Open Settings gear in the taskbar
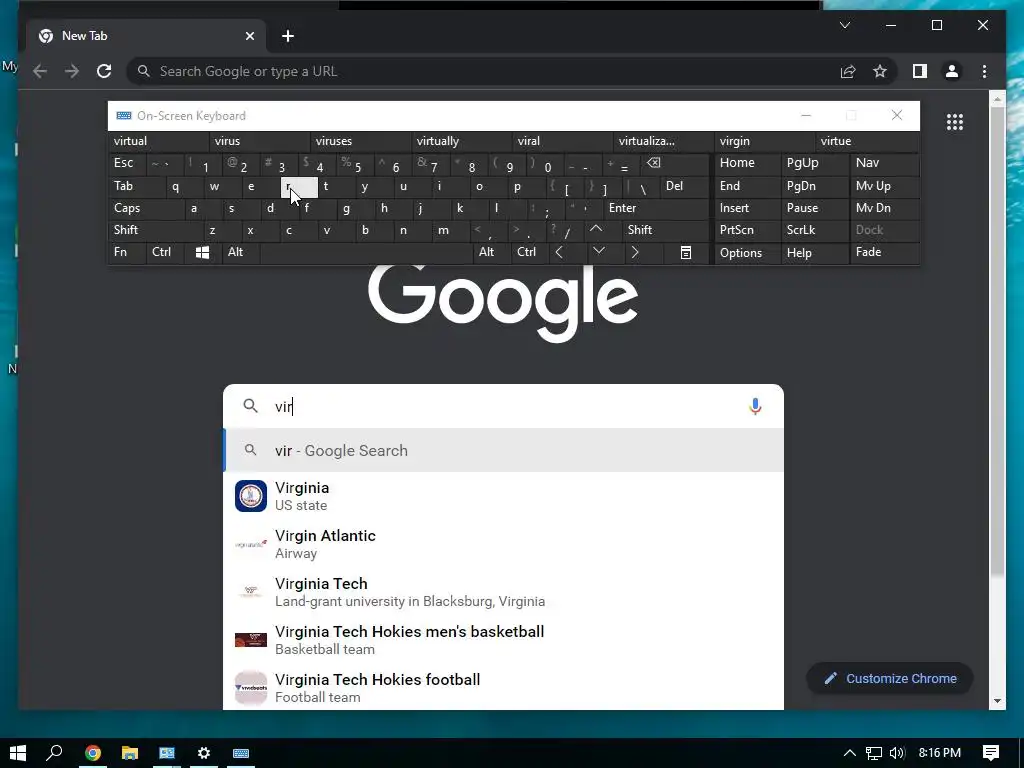 pos(204,753)
